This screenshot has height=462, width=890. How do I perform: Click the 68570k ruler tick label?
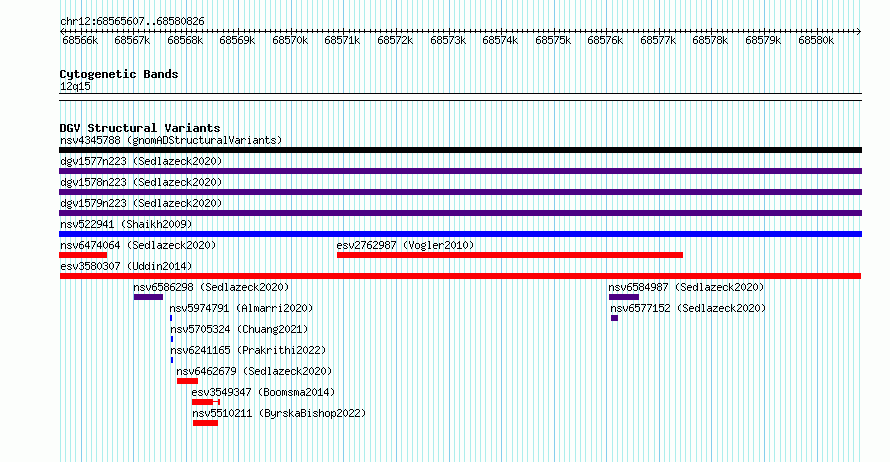pyautogui.click(x=290, y=41)
